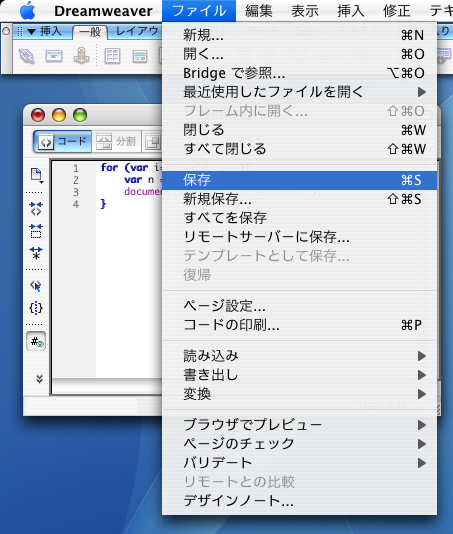The image size is (453, 534).
Task: Choose リモートサーバーに保存... menu item
Action: (x=299, y=237)
